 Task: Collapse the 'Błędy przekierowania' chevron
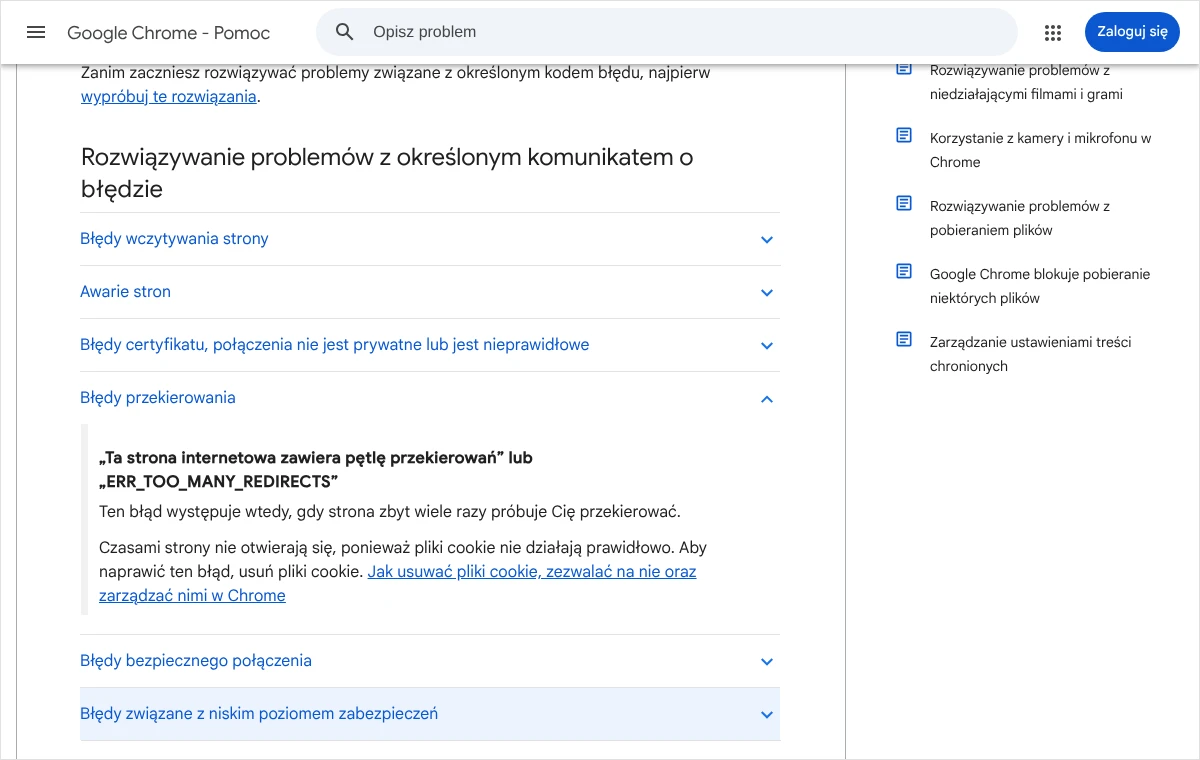(x=767, y=399)
